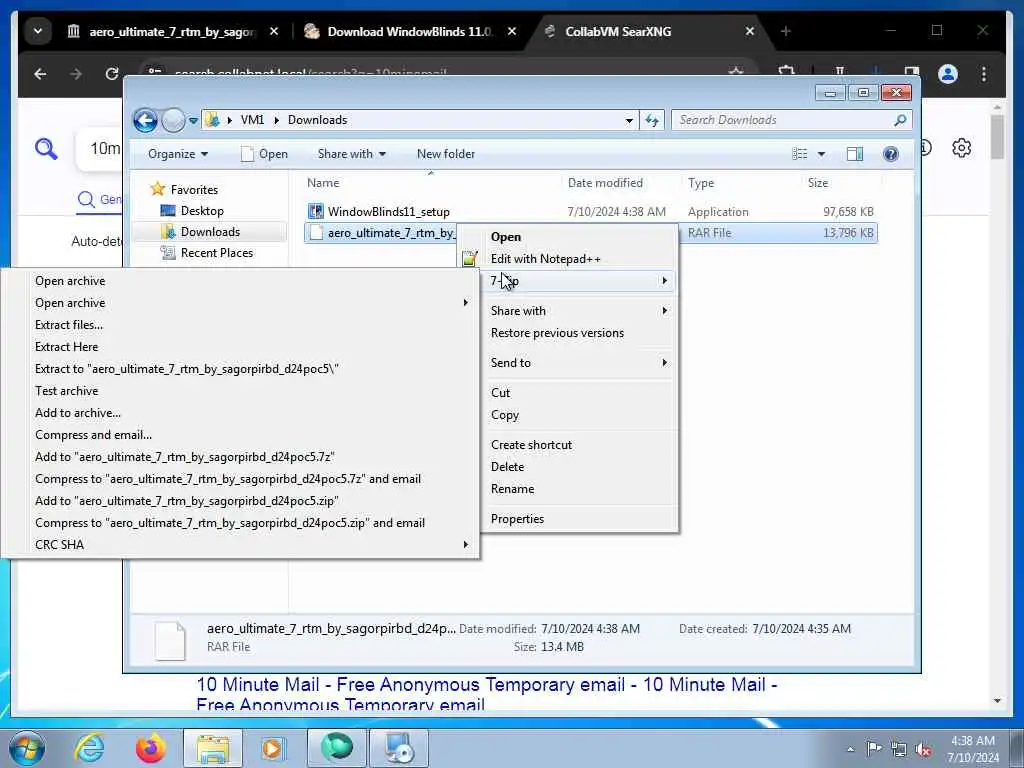This screenshot has height=768, width=1024.
Task: Click the magnifier icon in Search Downloads
Action: (x=901, y=120)
